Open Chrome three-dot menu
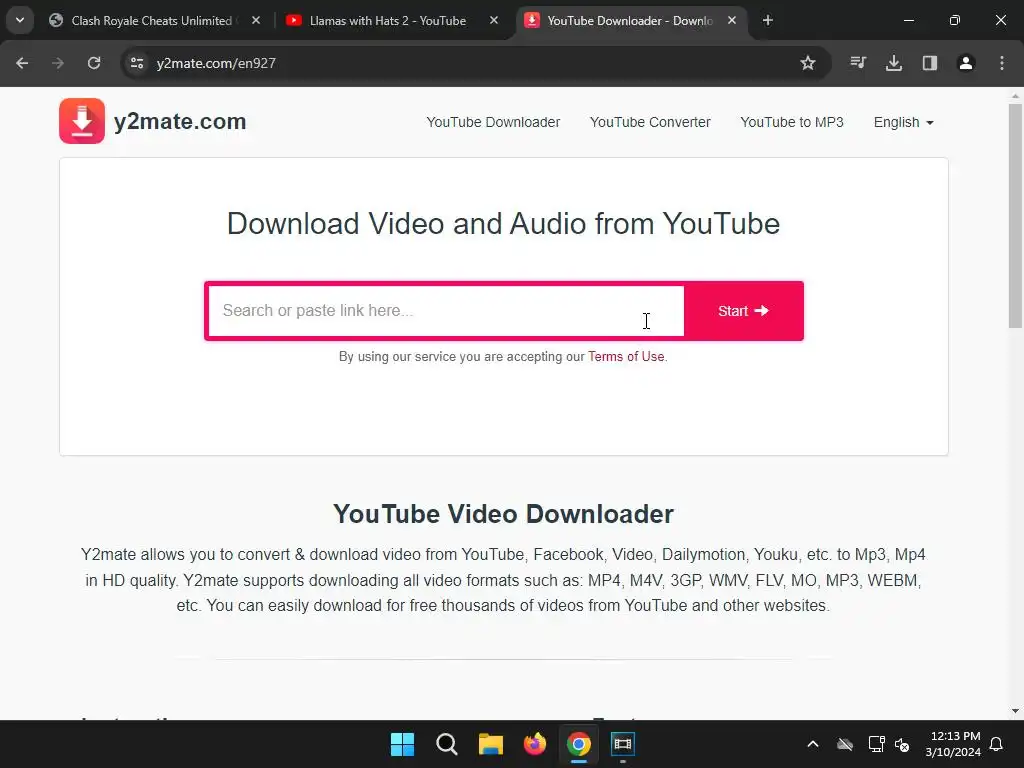1024x768 pixels. (1002, 63)
